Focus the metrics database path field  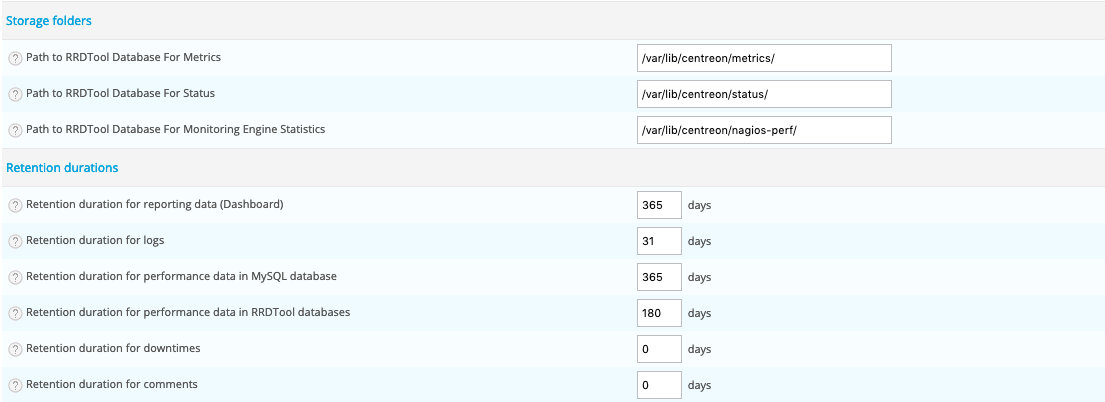point(764,58)
